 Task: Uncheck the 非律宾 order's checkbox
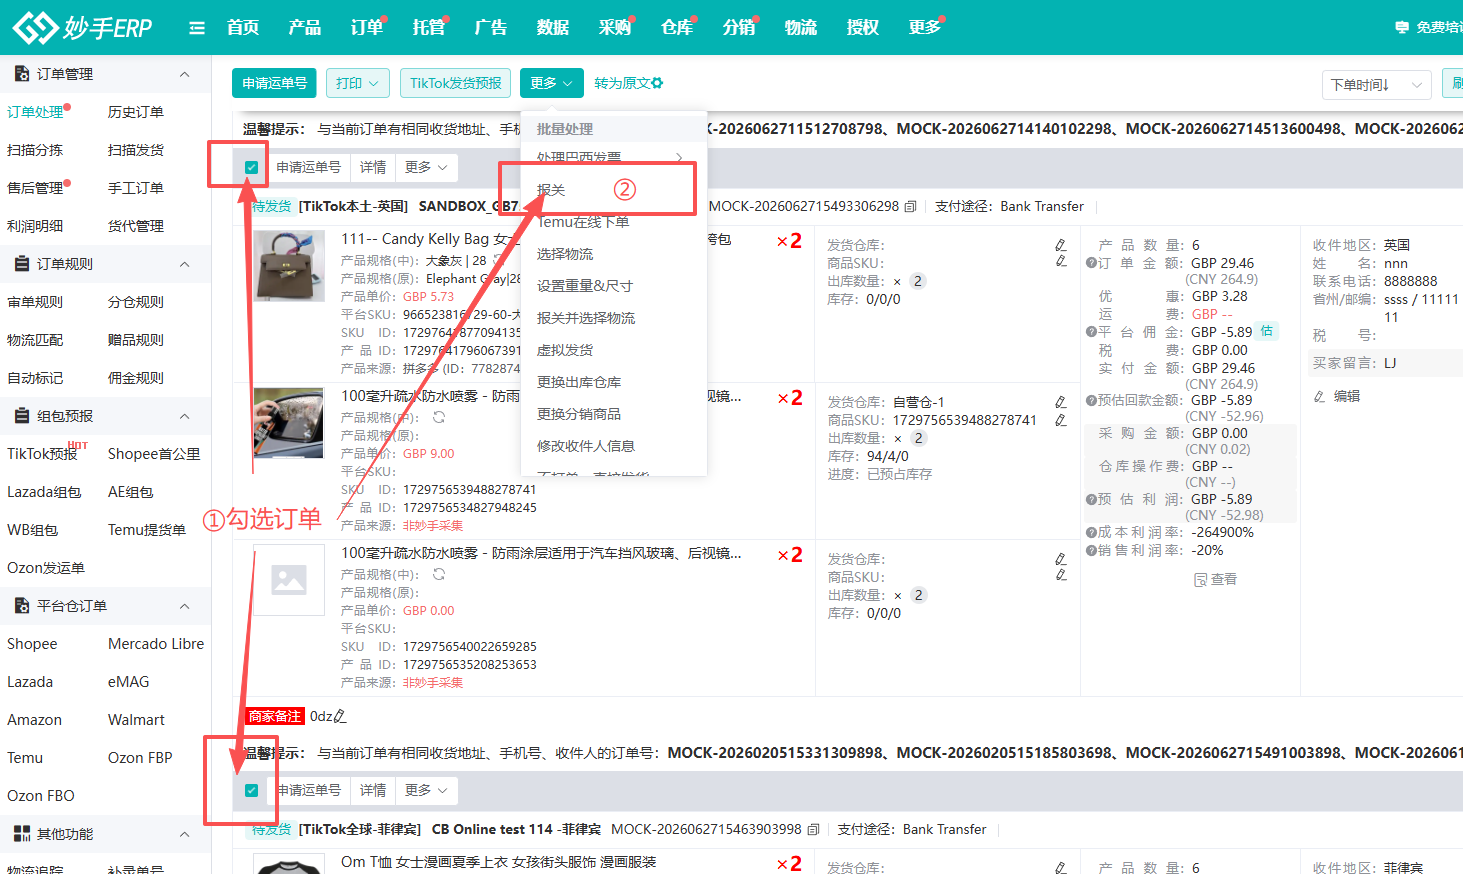point(251,790)
